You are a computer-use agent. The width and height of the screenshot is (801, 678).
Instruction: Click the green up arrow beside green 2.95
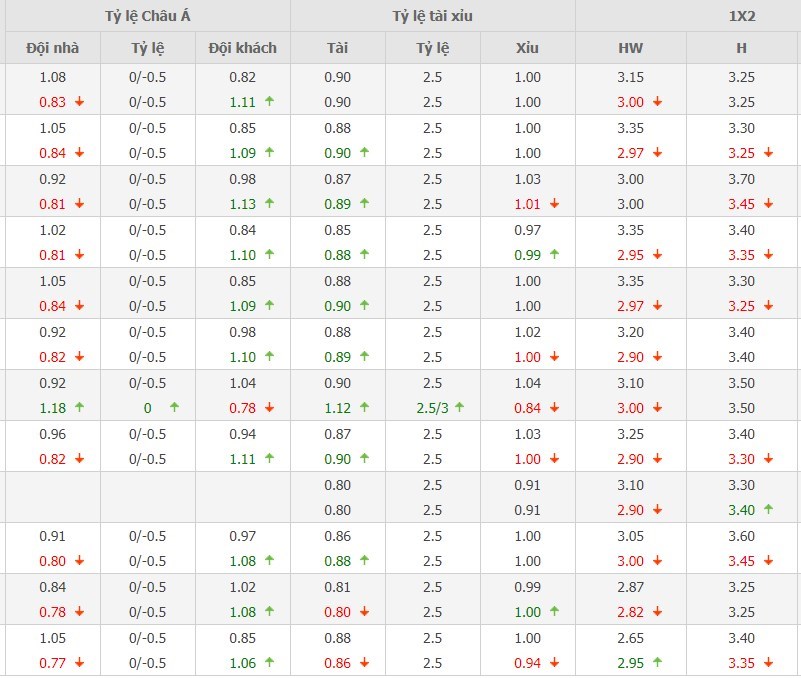click(x=657, y=662)
